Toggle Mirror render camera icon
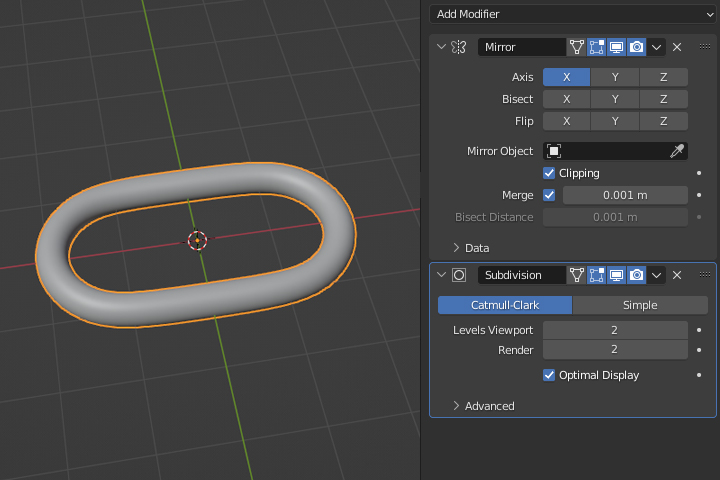This screenshot has height=480, width=720. [636, 47]
